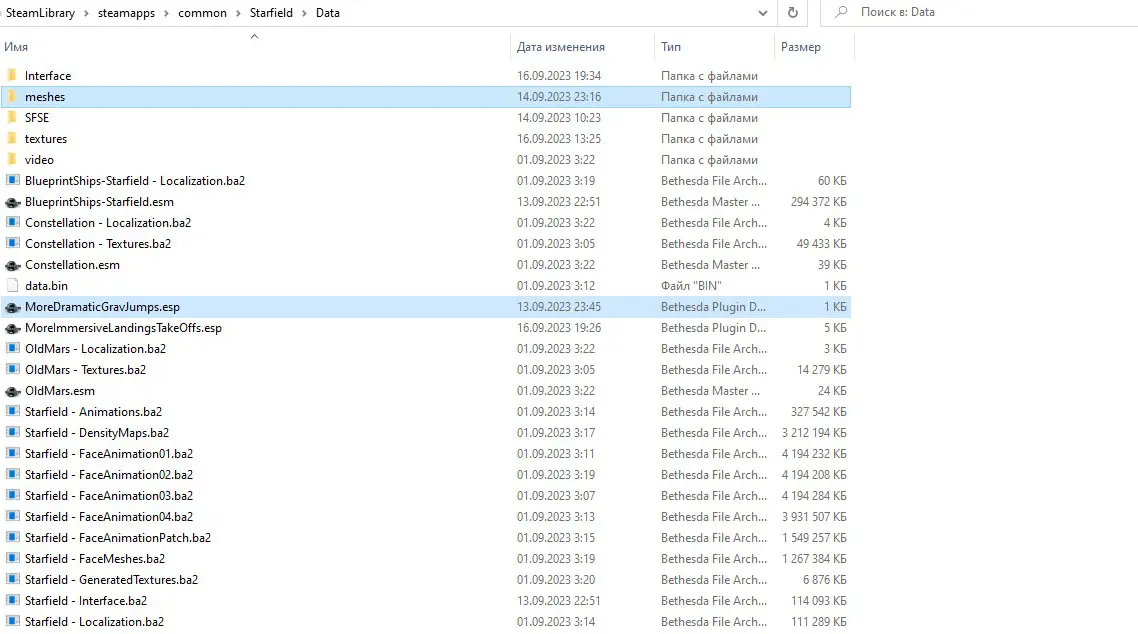This screenshot has width=1138, height=634.
Task: Click icon of Constellation - Localization.ba2
Action: [12, 223]
